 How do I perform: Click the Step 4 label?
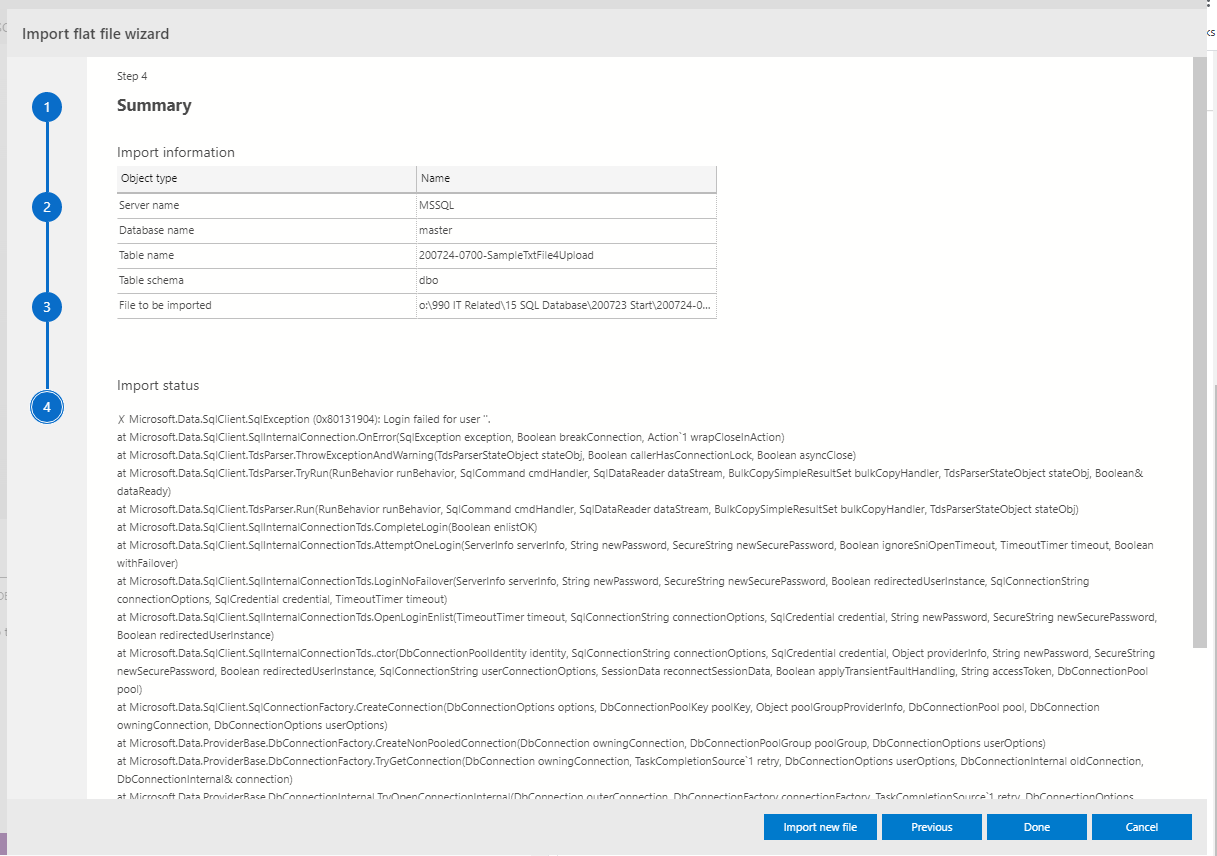[132, 76]
